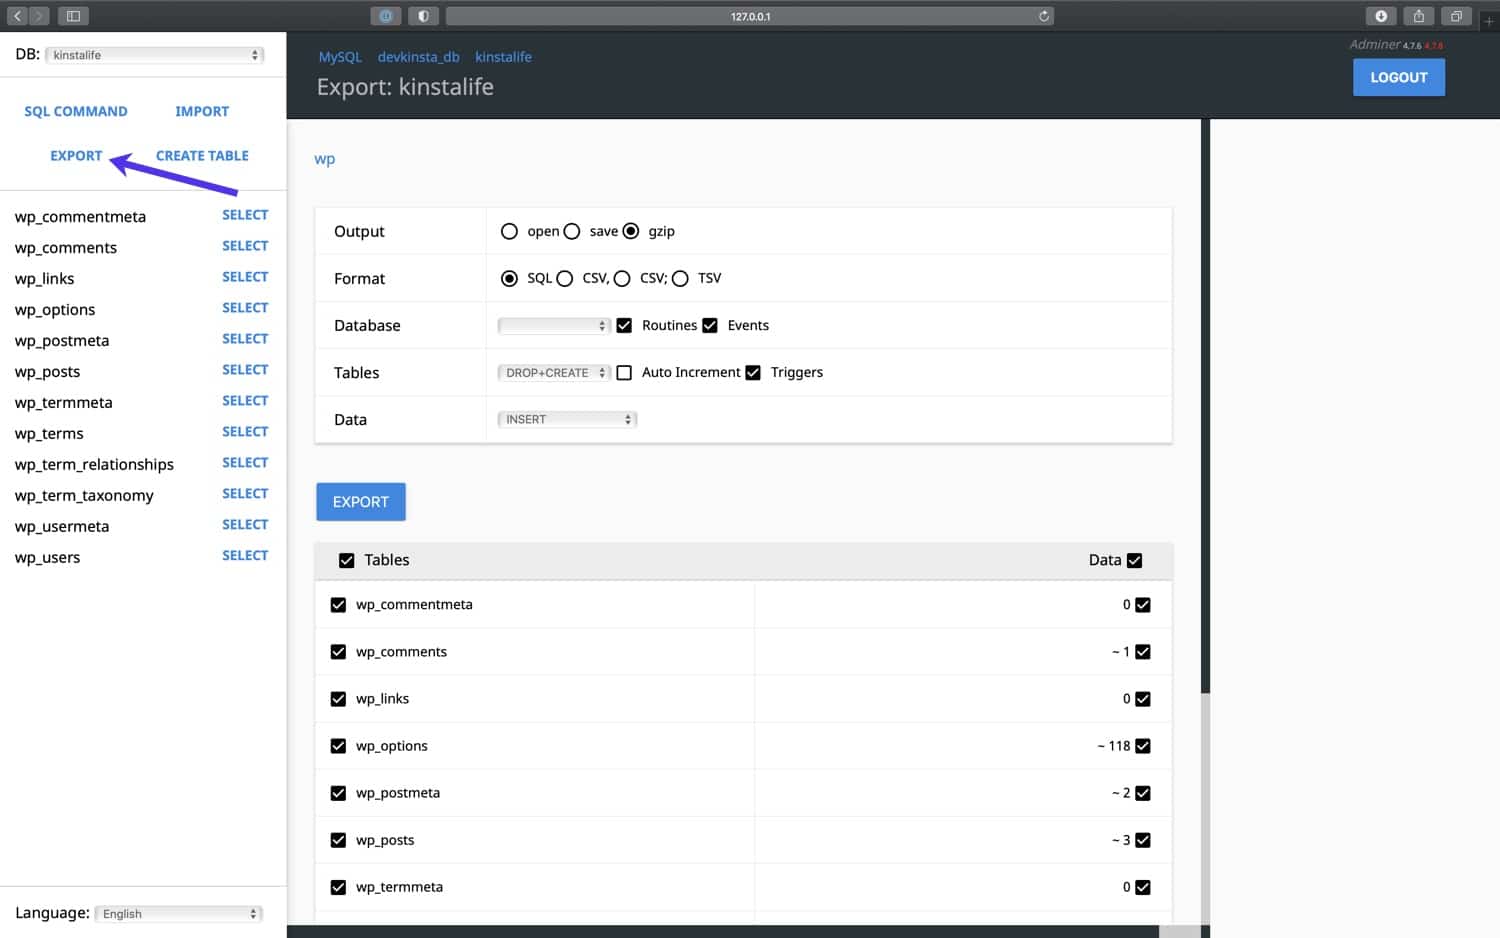Toggle the browser sidebar icon
Viewport: 1500px width, 938px height.
[x=71, y=16]
